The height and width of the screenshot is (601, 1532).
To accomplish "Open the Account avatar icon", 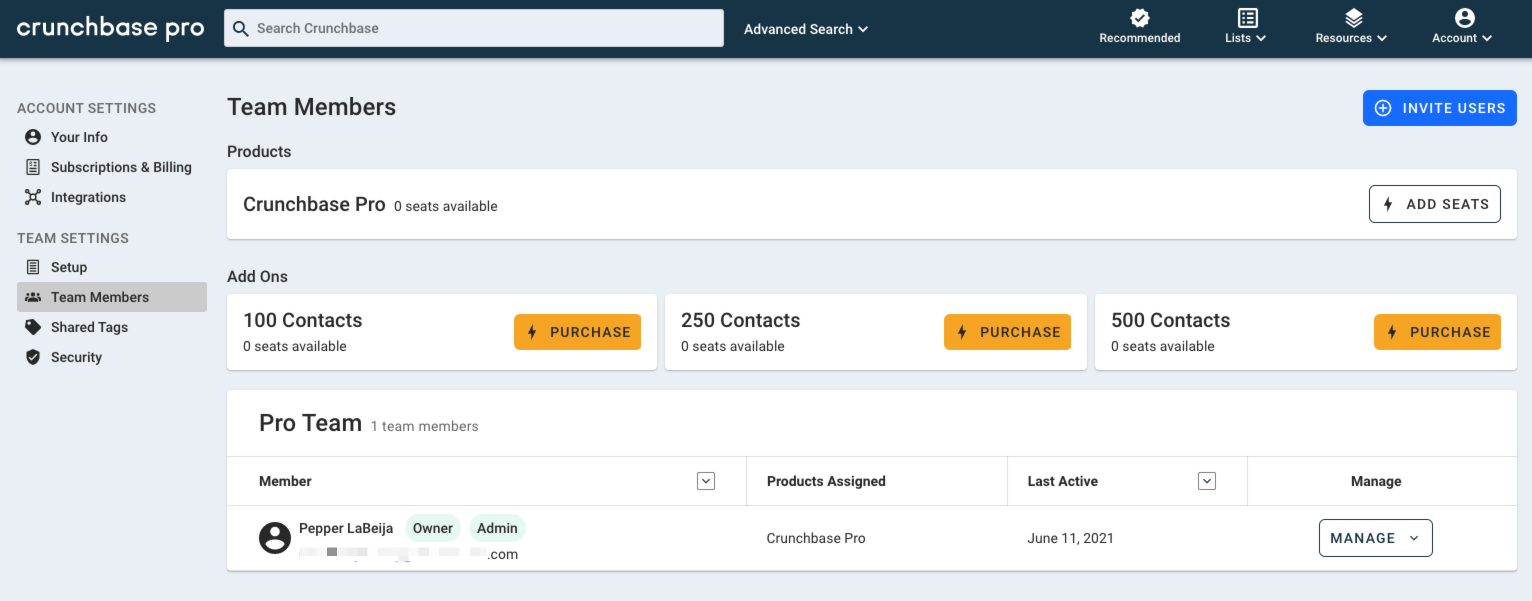I will coord(1464,17).
